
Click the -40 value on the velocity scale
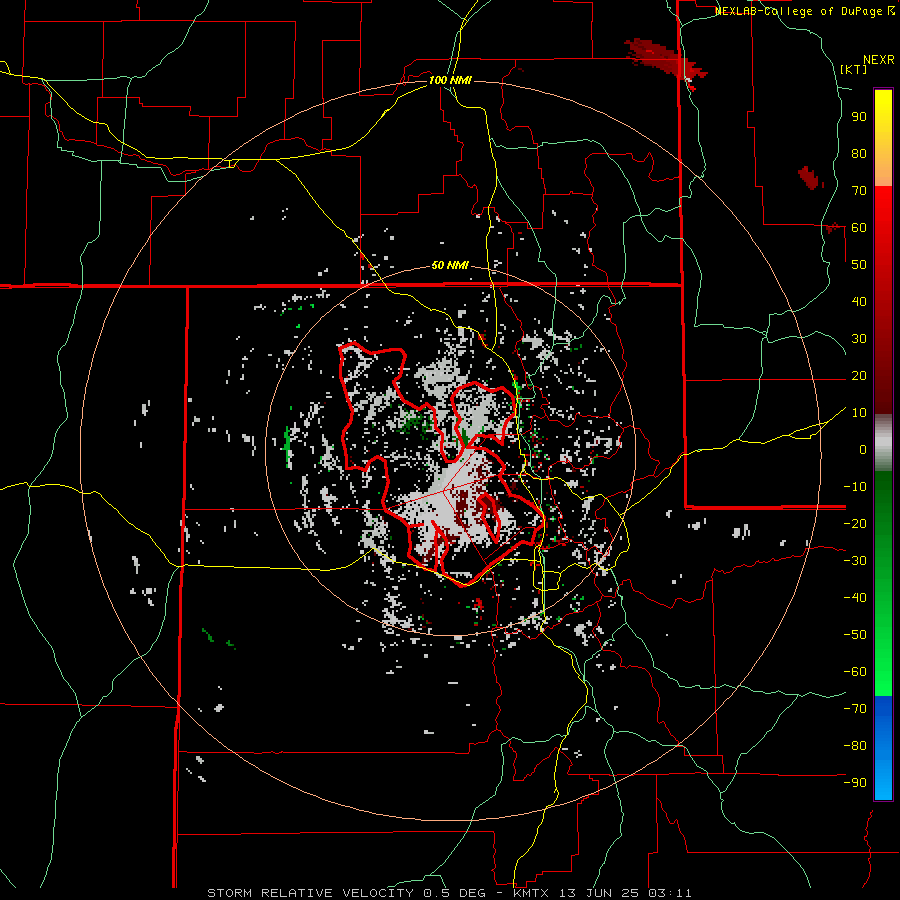[x=855, y=598]
